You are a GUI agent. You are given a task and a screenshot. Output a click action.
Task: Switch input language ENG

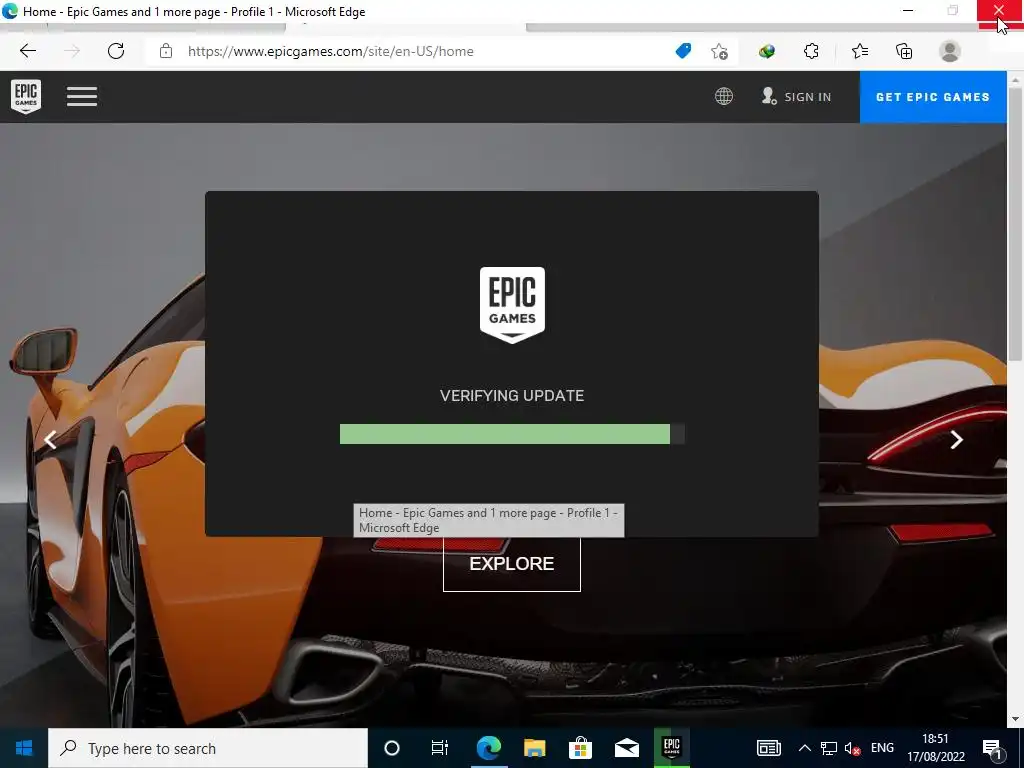pyautogui.click(x=882, y=748)
